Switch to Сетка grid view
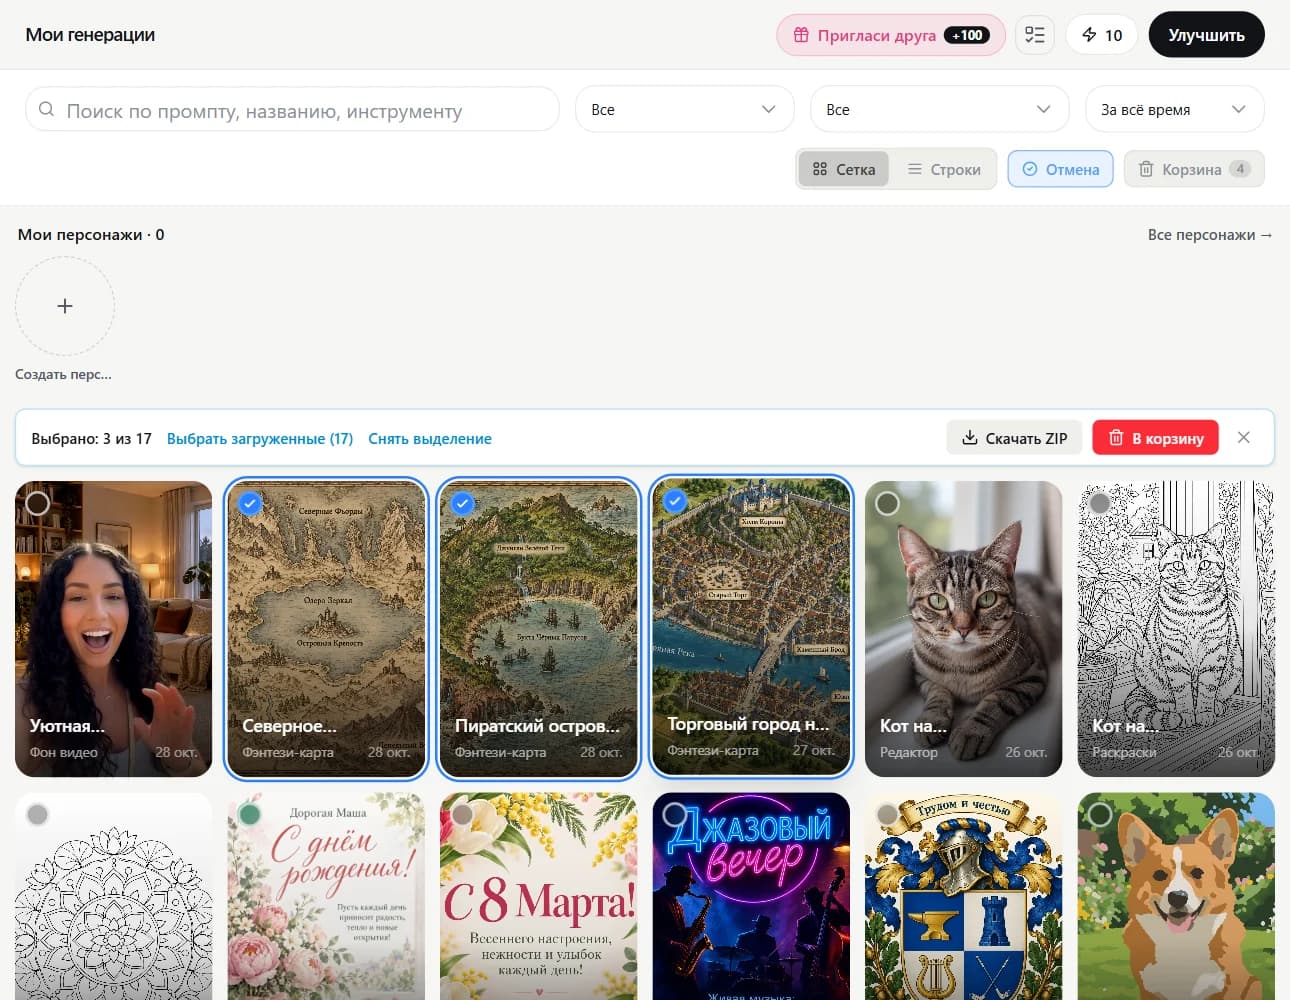The height and width of the screenshot is (1000, 1290). pyautogui.click(x=844, y=169)
